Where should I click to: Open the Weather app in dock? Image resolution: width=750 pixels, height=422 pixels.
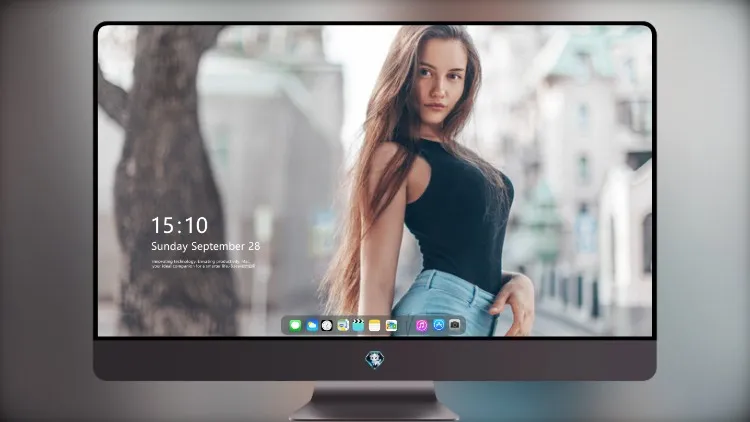point(311,326)
